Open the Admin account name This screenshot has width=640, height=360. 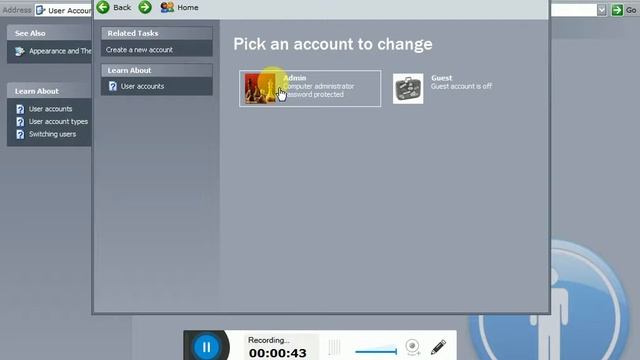[294, 78]
